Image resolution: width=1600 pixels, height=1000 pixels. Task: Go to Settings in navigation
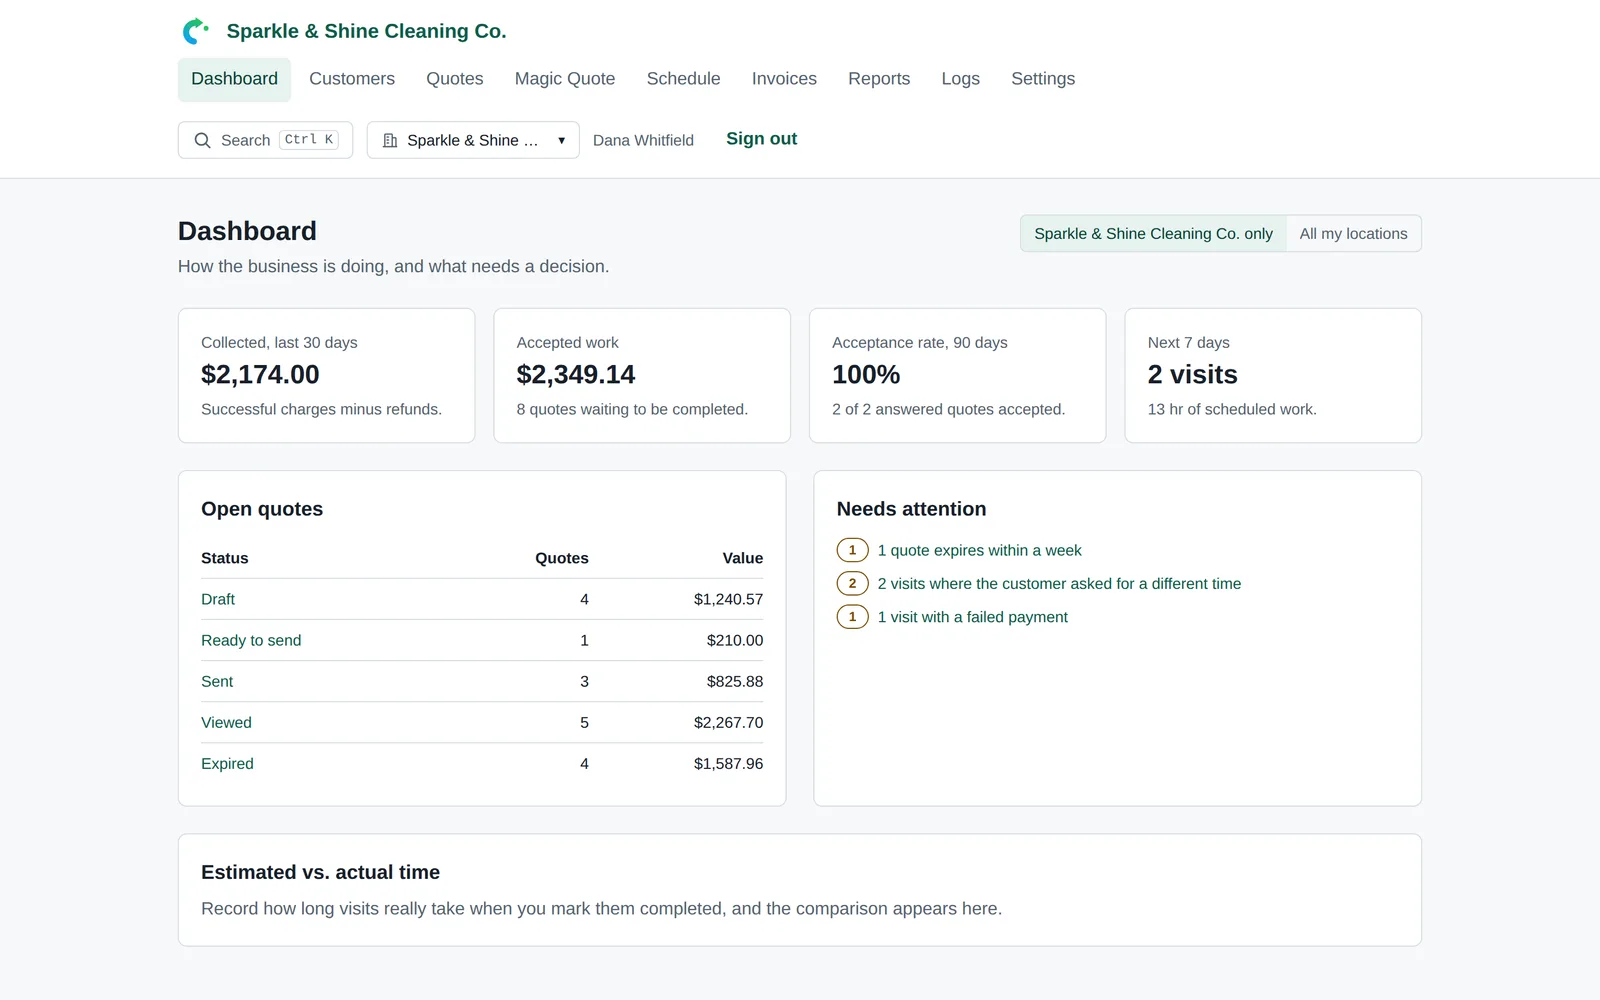(x=1043, y=79)
